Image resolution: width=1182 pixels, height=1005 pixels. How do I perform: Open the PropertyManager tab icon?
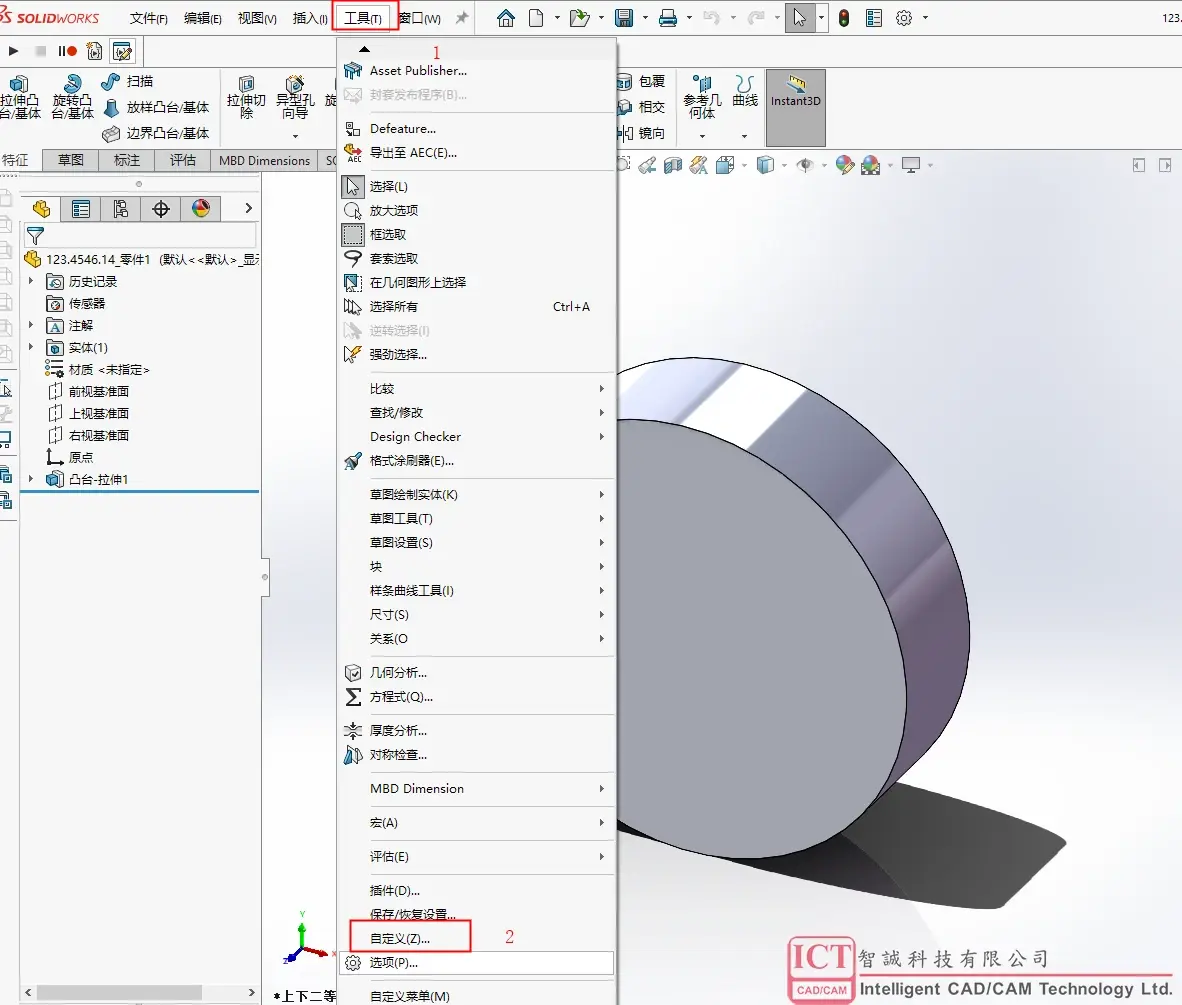click(x=81, y=209)
